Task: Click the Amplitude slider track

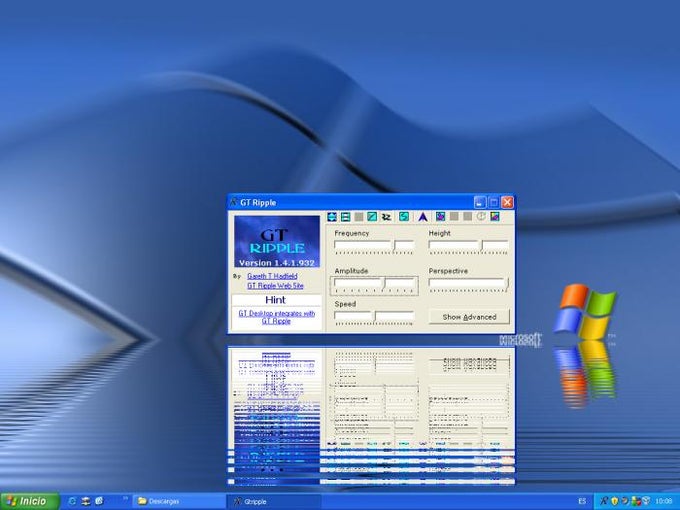Action: 374,283
